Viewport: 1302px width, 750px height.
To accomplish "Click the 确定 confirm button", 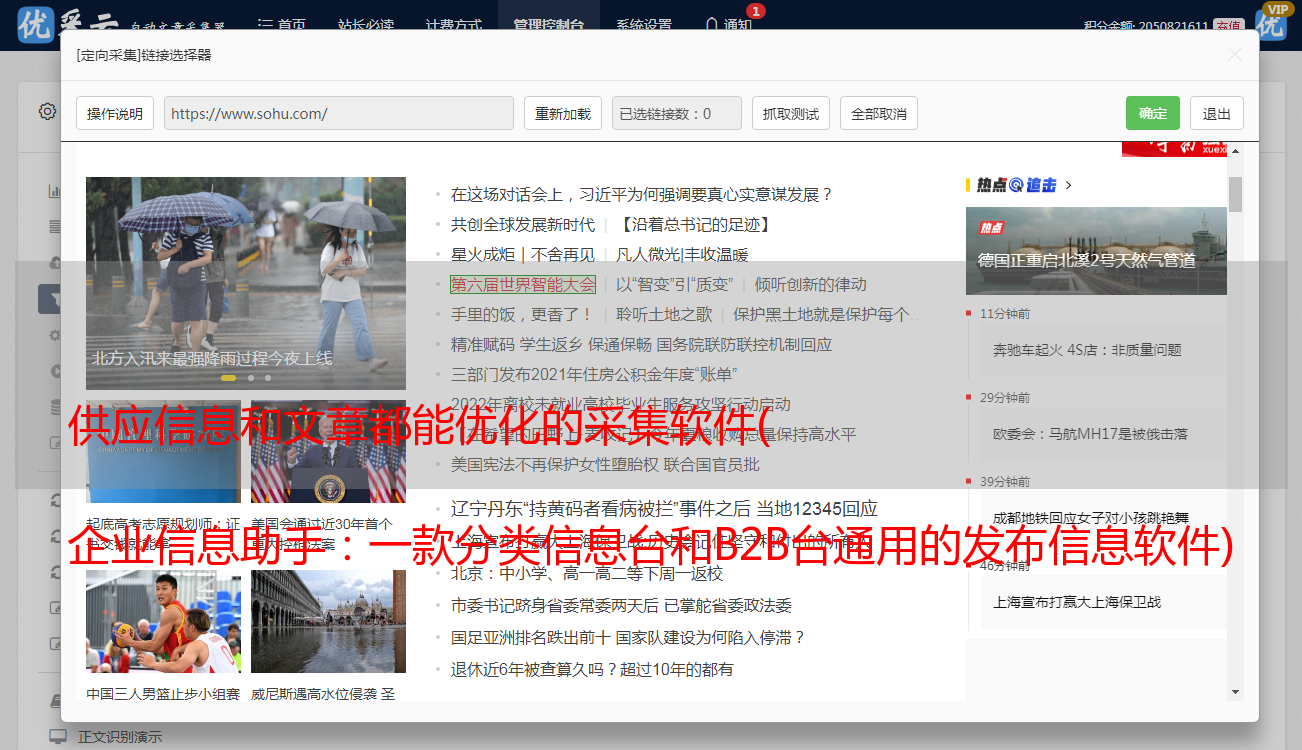I will (x=1152, y=113).
